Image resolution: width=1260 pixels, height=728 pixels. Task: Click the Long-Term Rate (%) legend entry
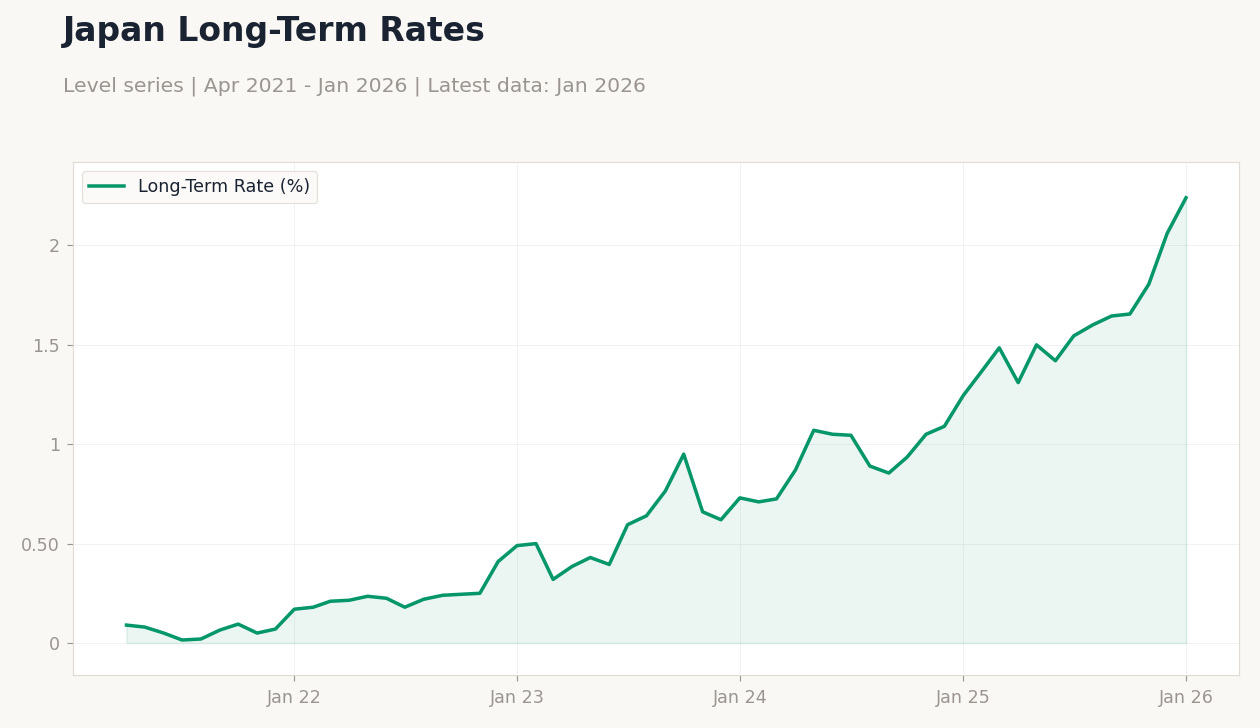pos(200,187)
